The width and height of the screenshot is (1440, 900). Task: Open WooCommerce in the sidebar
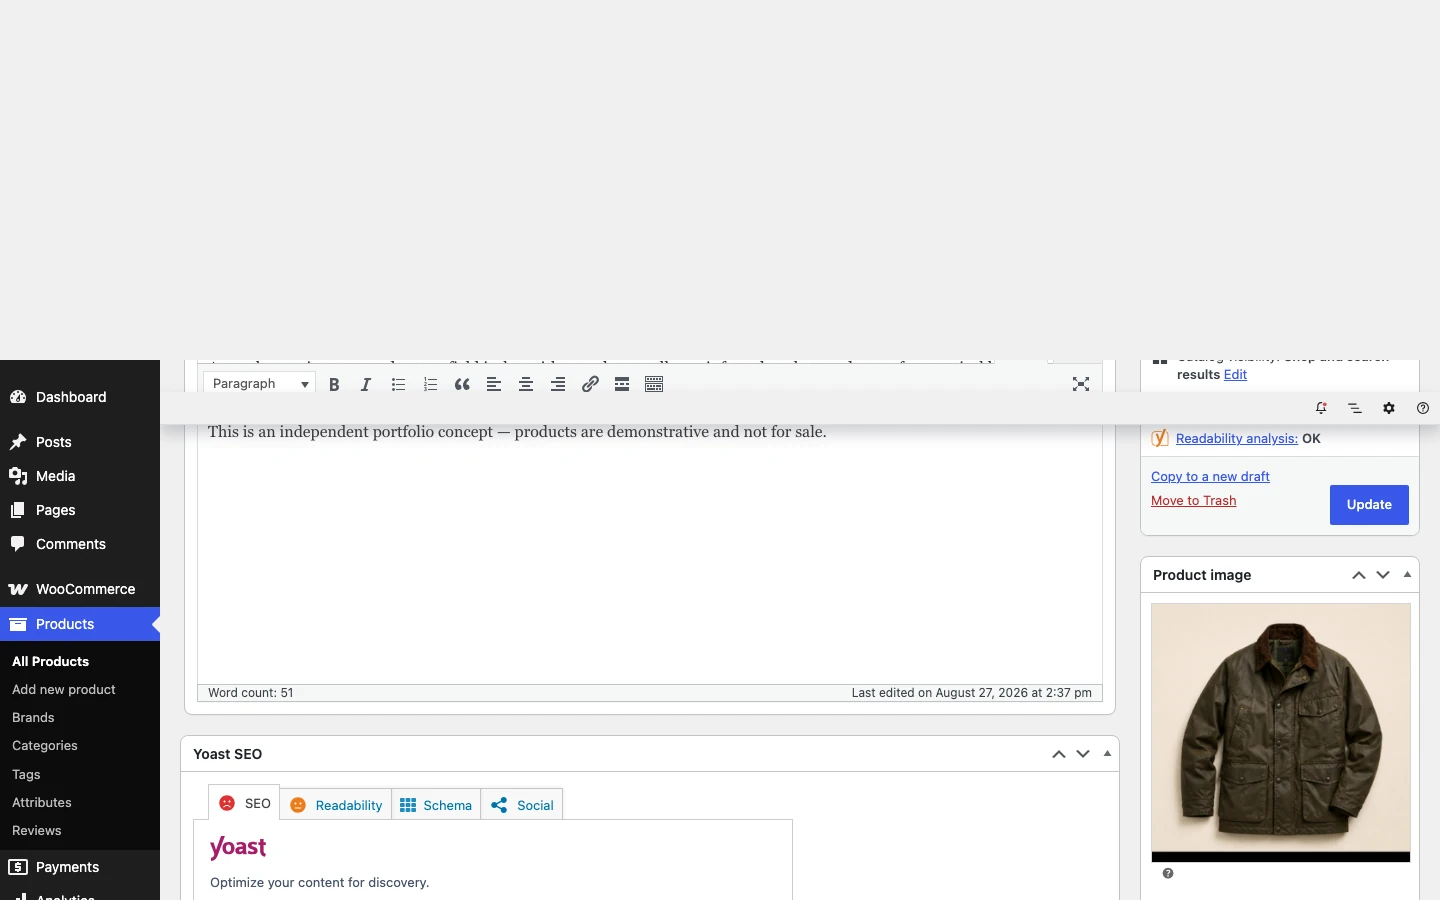(80, 589)
